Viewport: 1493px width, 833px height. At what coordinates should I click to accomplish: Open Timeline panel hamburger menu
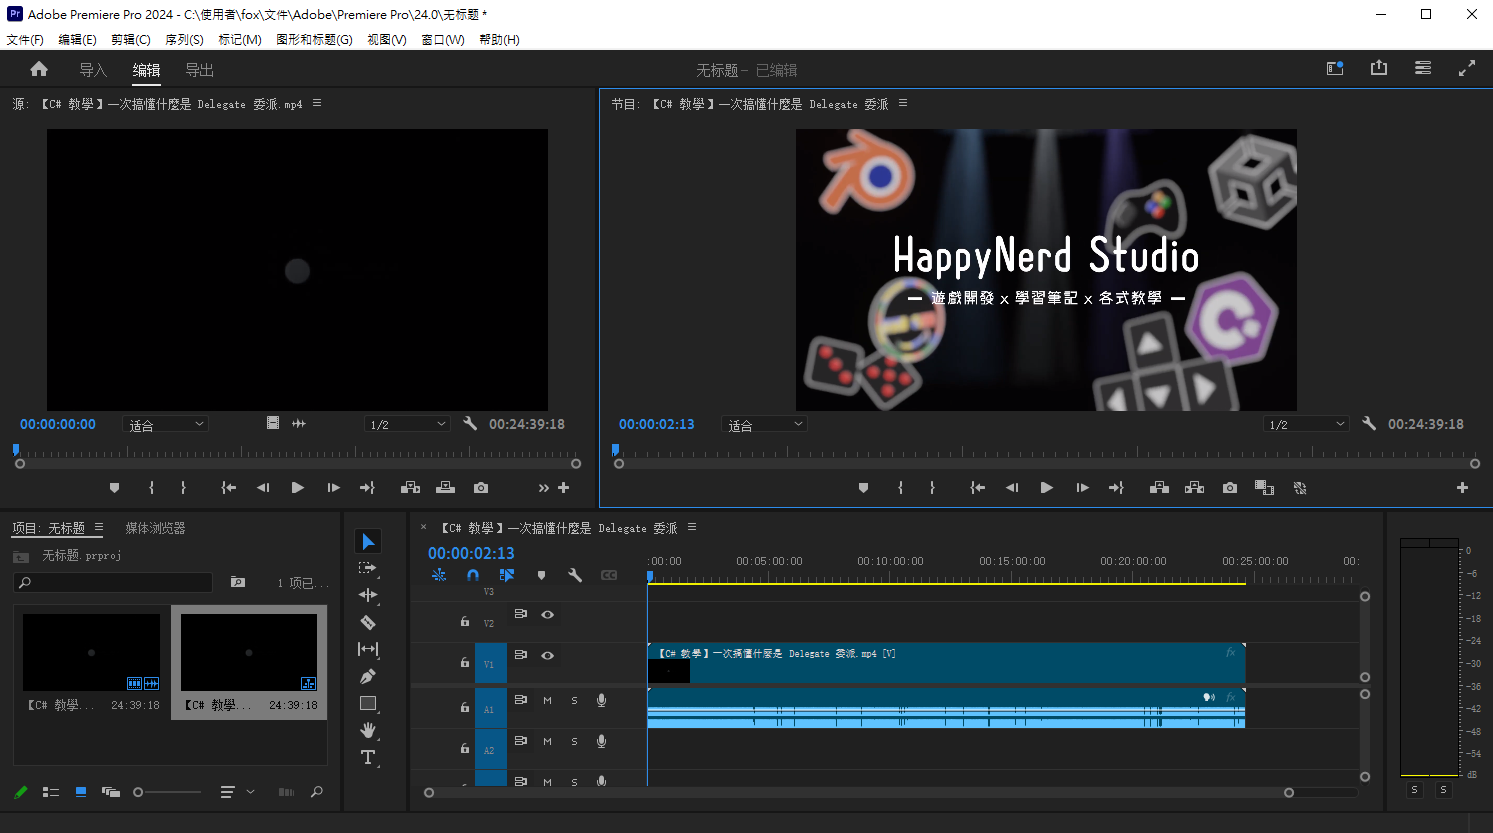(692, 527)
